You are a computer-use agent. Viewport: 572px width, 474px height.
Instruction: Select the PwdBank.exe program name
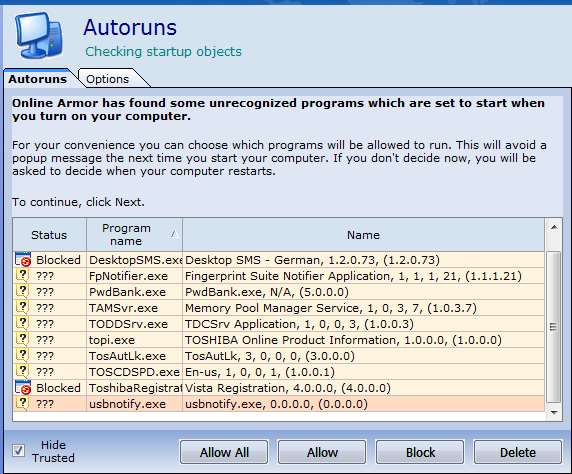point(127,292)
